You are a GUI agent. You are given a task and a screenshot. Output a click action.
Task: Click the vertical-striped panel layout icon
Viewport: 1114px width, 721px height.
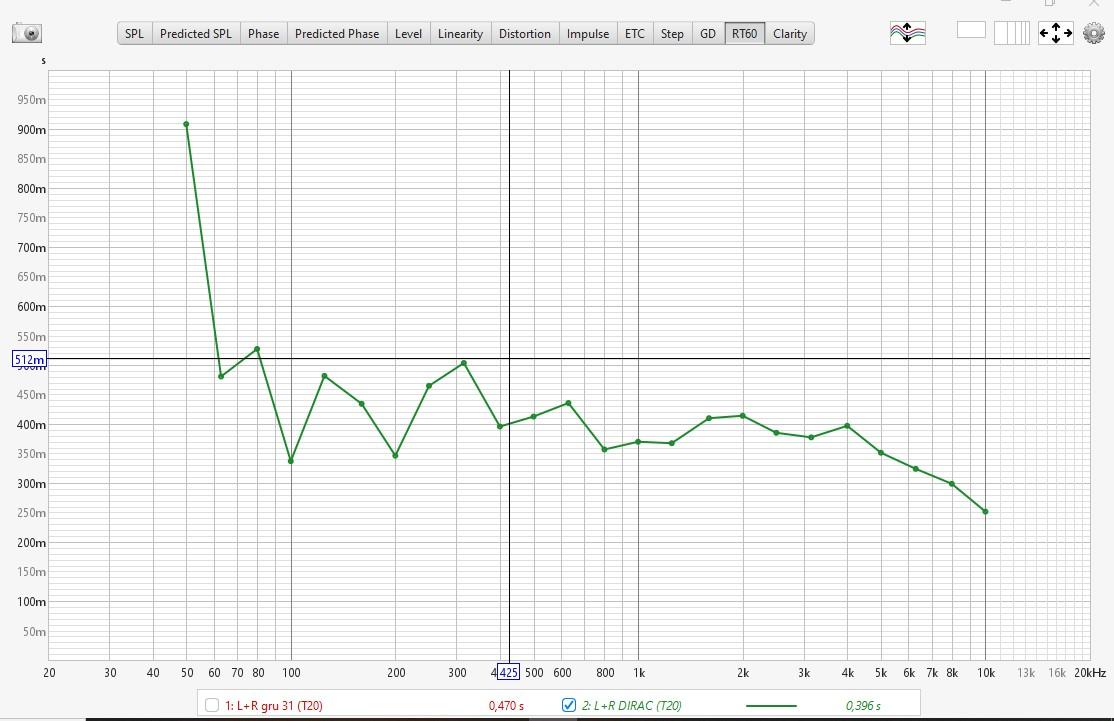[x=1011, y=33]
